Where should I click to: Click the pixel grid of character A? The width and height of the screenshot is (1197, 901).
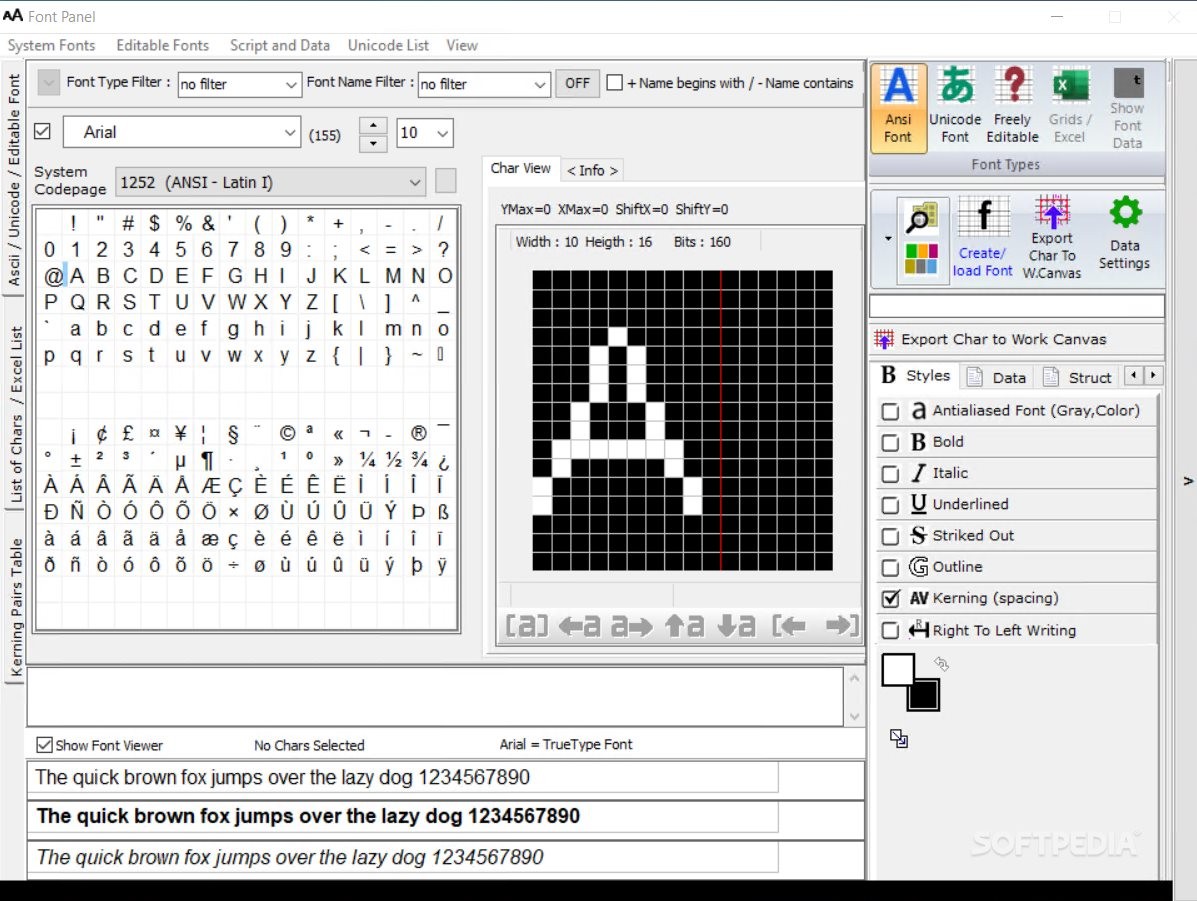(x=682, y=420)
